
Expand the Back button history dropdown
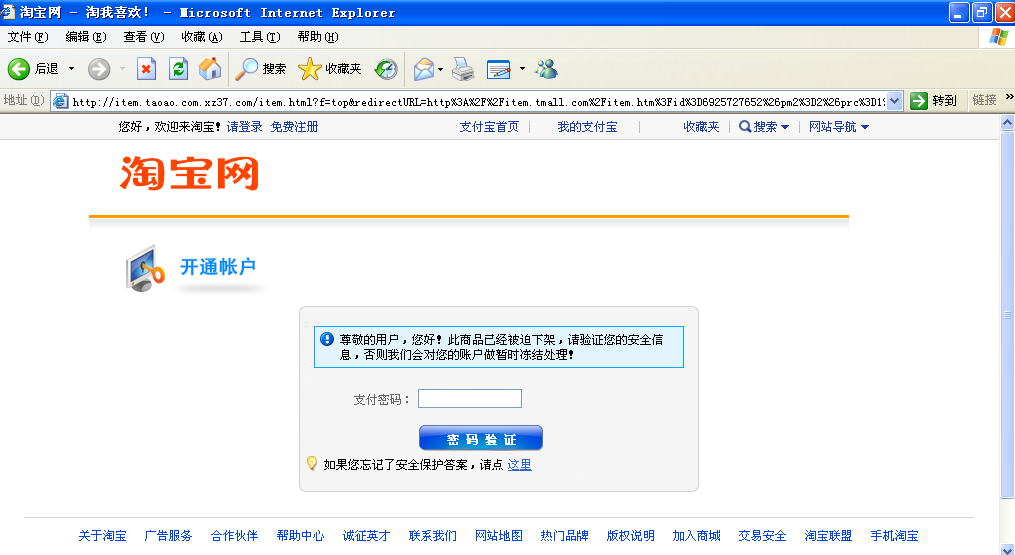click(x=71, y=69)
